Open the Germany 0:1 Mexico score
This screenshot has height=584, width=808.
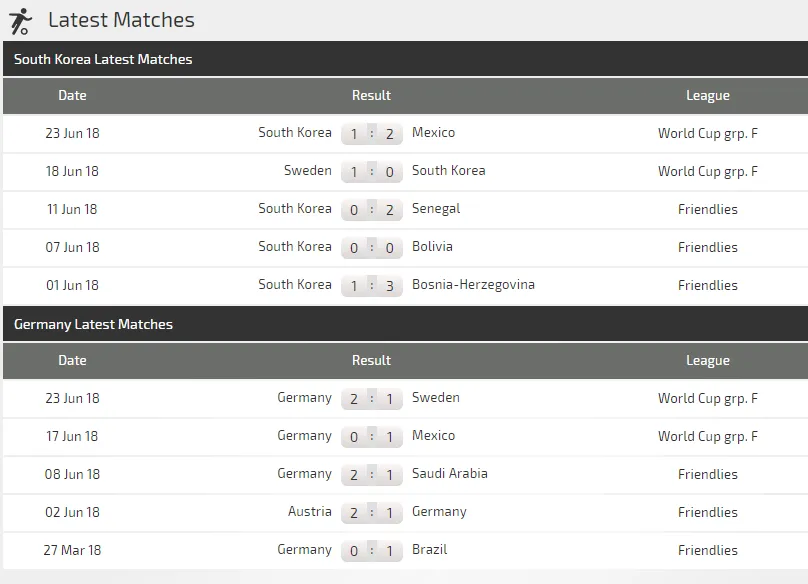(372, 437)
